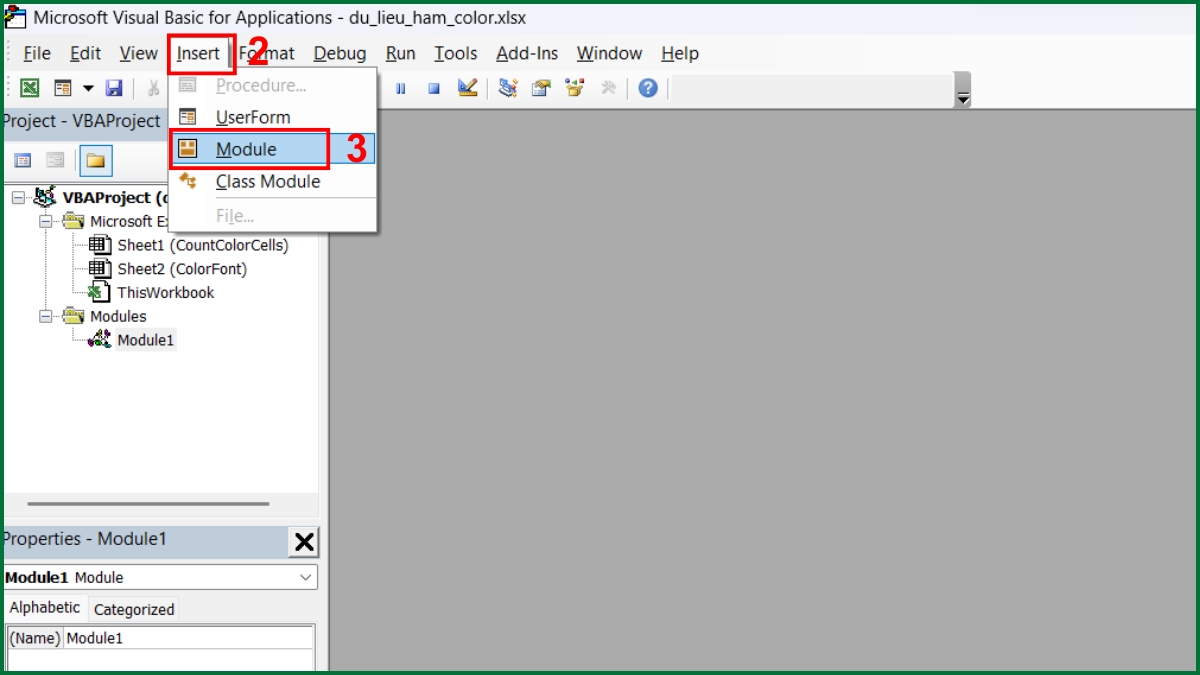Click the View Microsoft Excel icon

point(29,88)
